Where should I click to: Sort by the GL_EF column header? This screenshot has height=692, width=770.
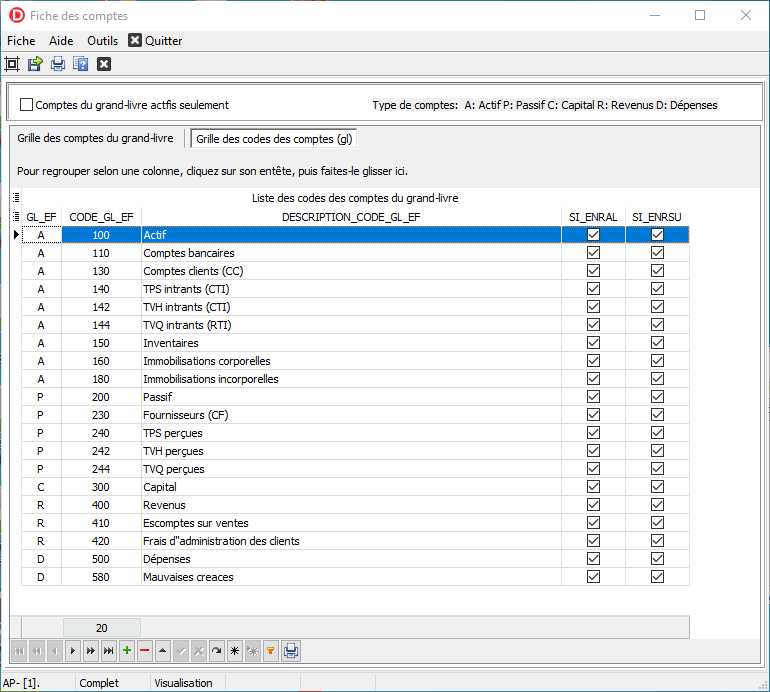click(x=41, y=217)
